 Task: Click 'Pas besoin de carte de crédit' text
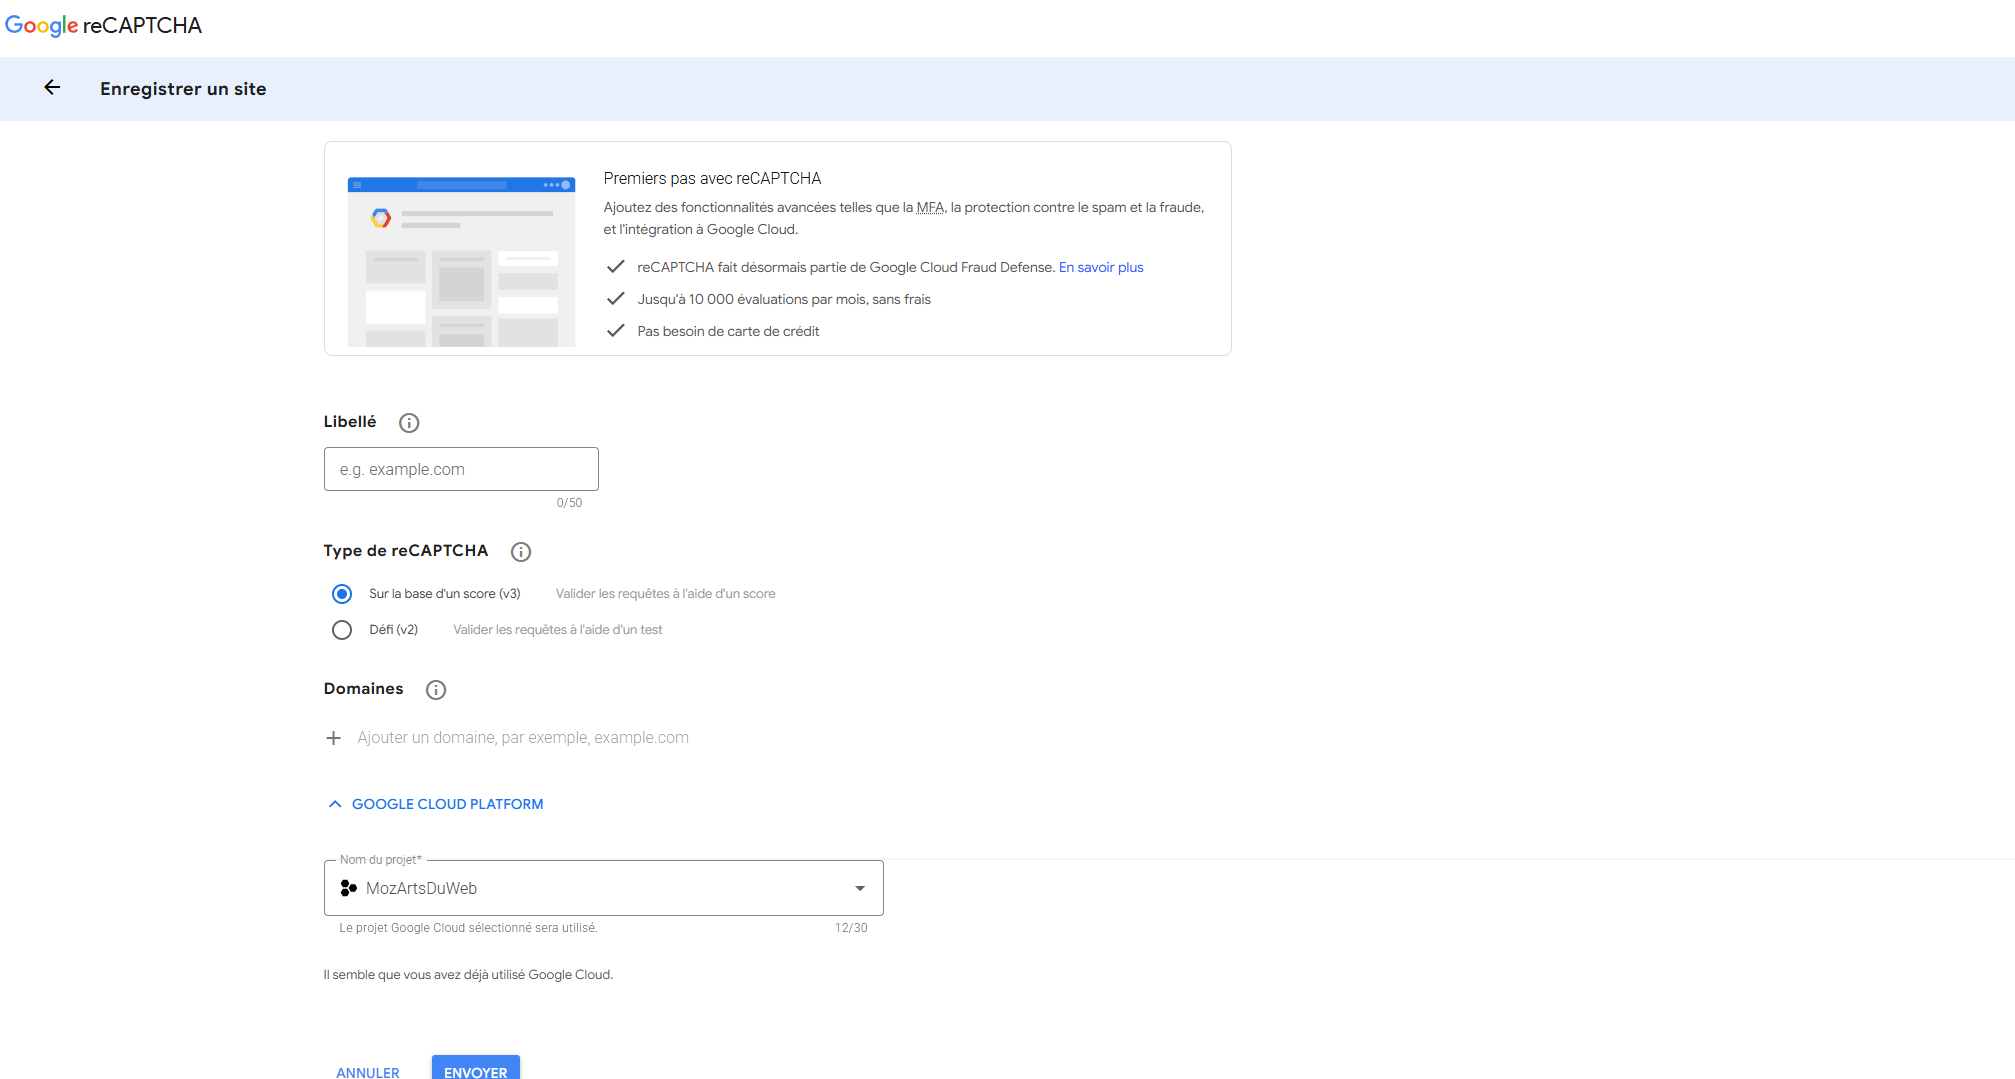pos(728,332)
